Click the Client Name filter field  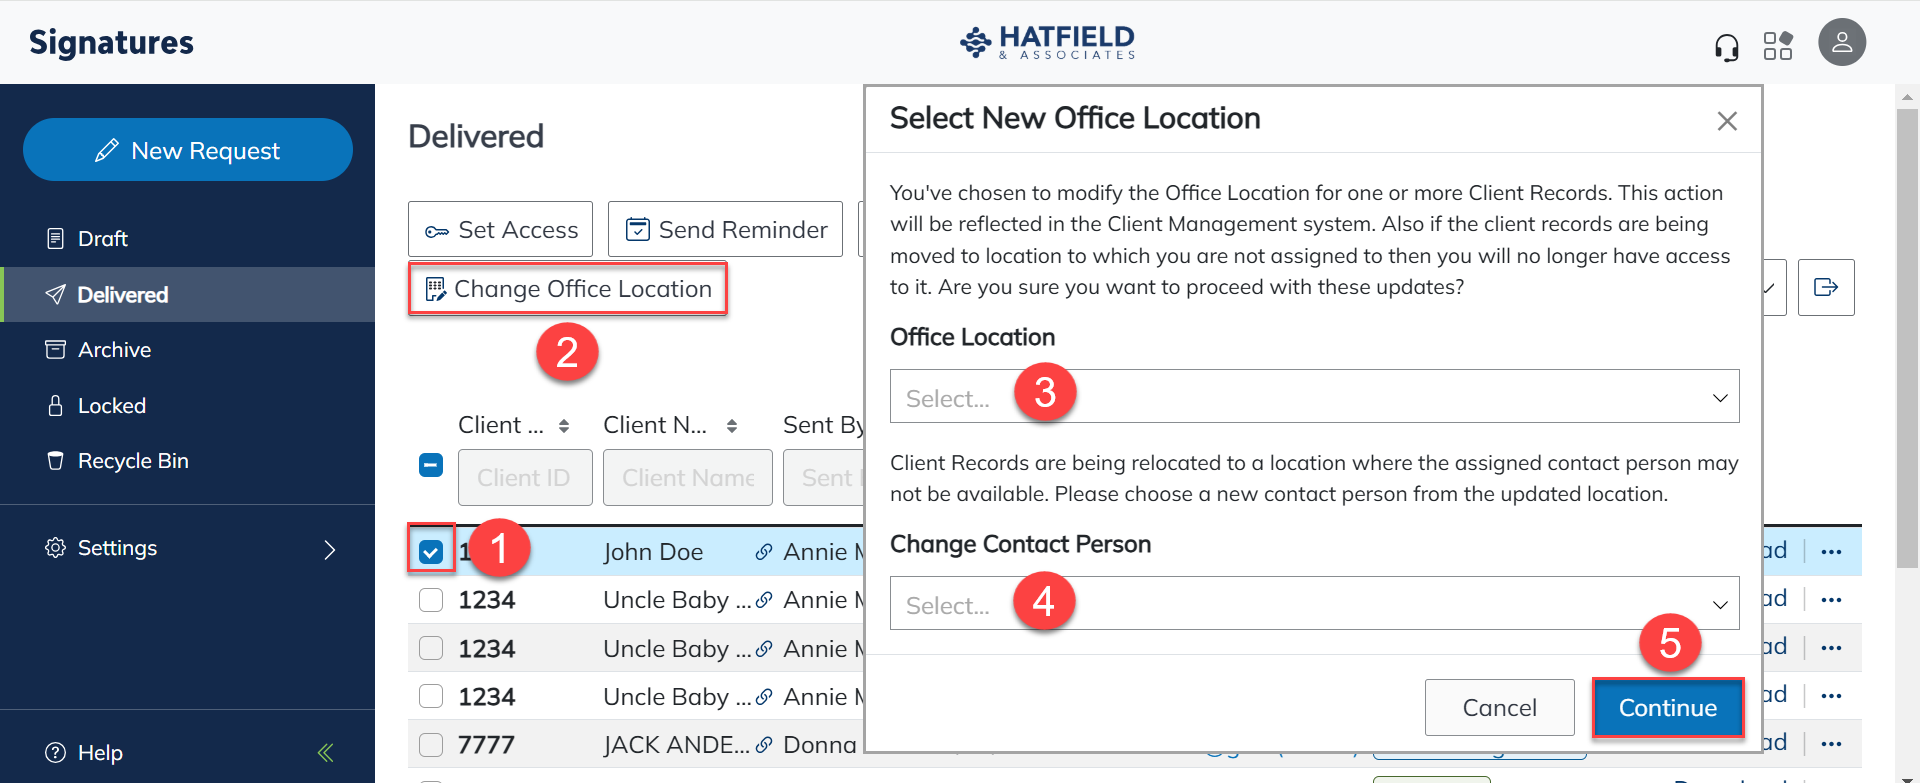point(688,477)
